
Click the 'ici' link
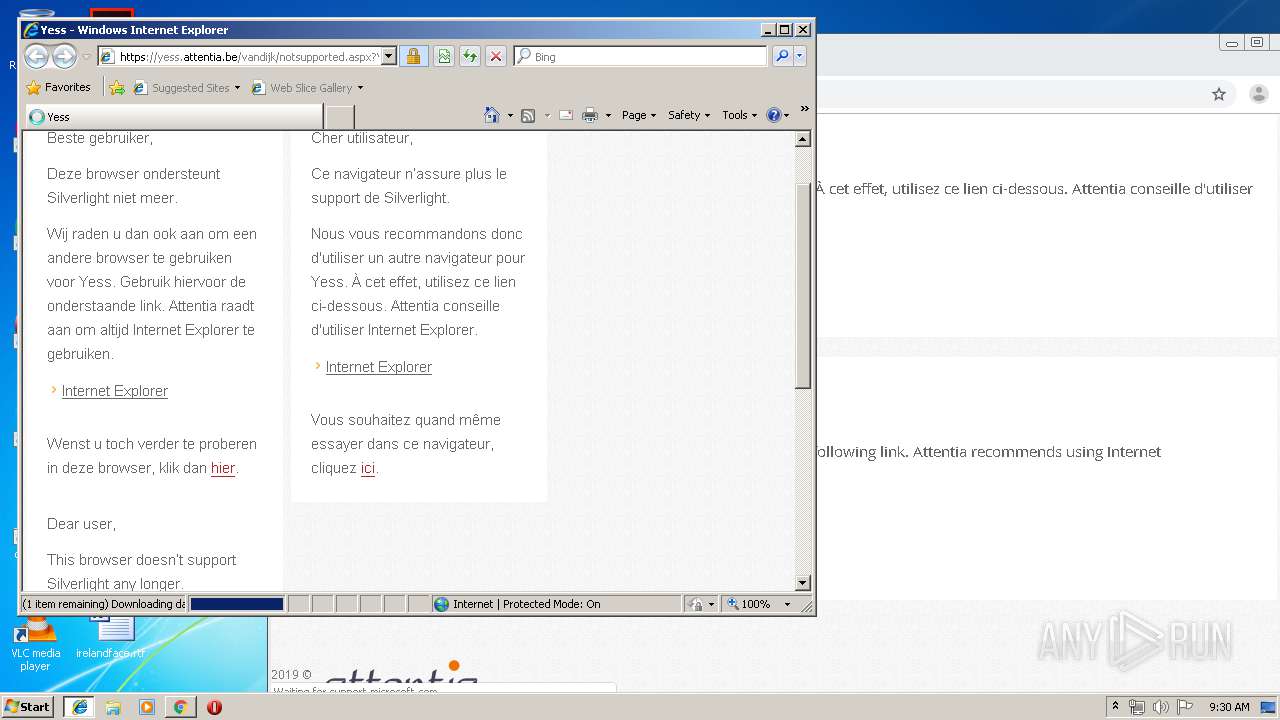coord(368,468)
